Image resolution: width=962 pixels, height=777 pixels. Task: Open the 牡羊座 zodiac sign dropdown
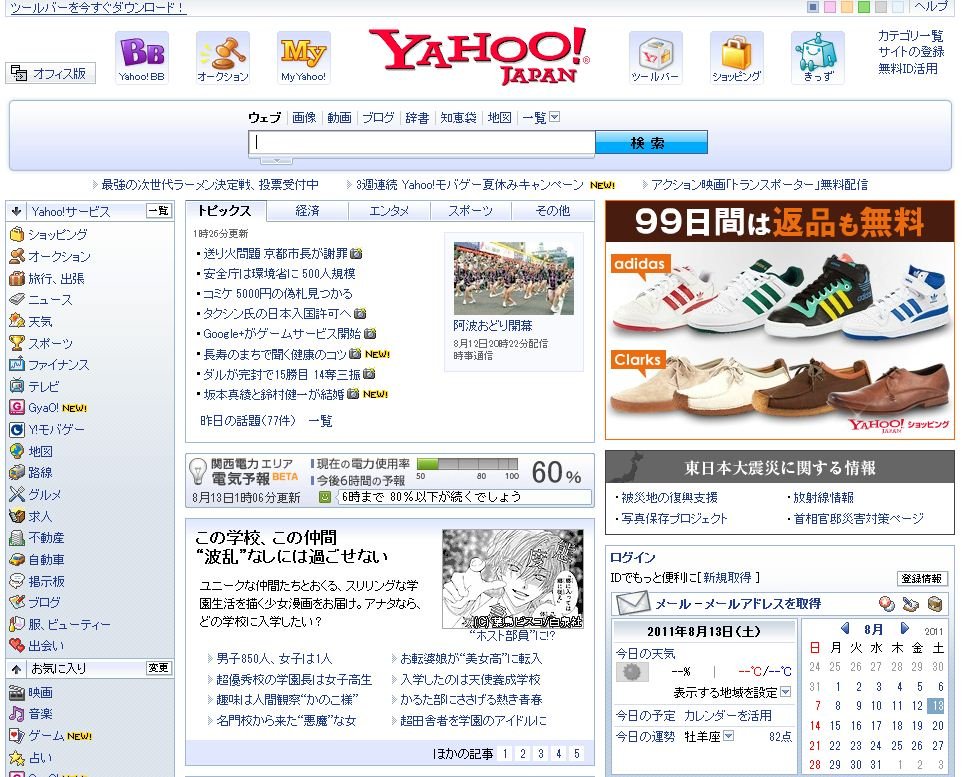(728, 735)
